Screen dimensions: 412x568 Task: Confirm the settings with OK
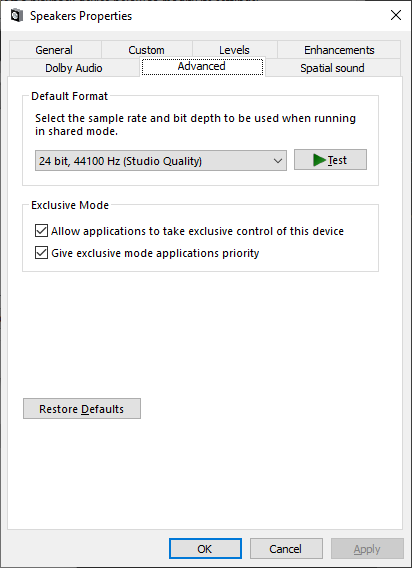[205, 549]
